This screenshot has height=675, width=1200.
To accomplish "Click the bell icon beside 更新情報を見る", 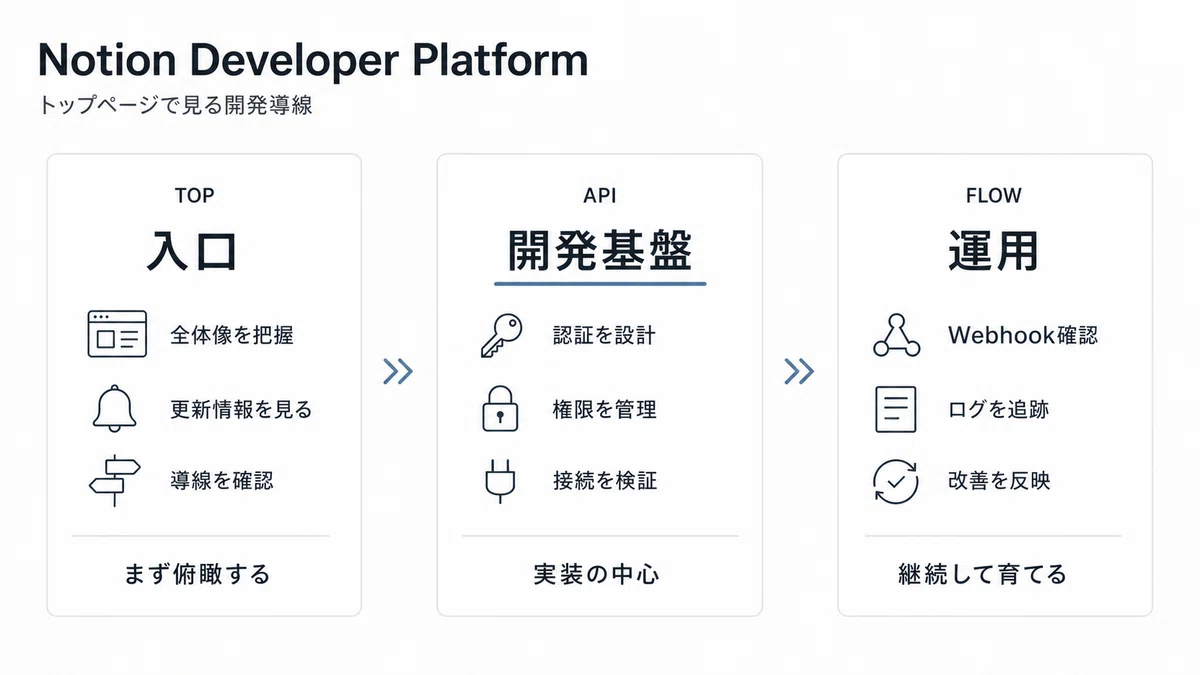I will coord(114,408).
